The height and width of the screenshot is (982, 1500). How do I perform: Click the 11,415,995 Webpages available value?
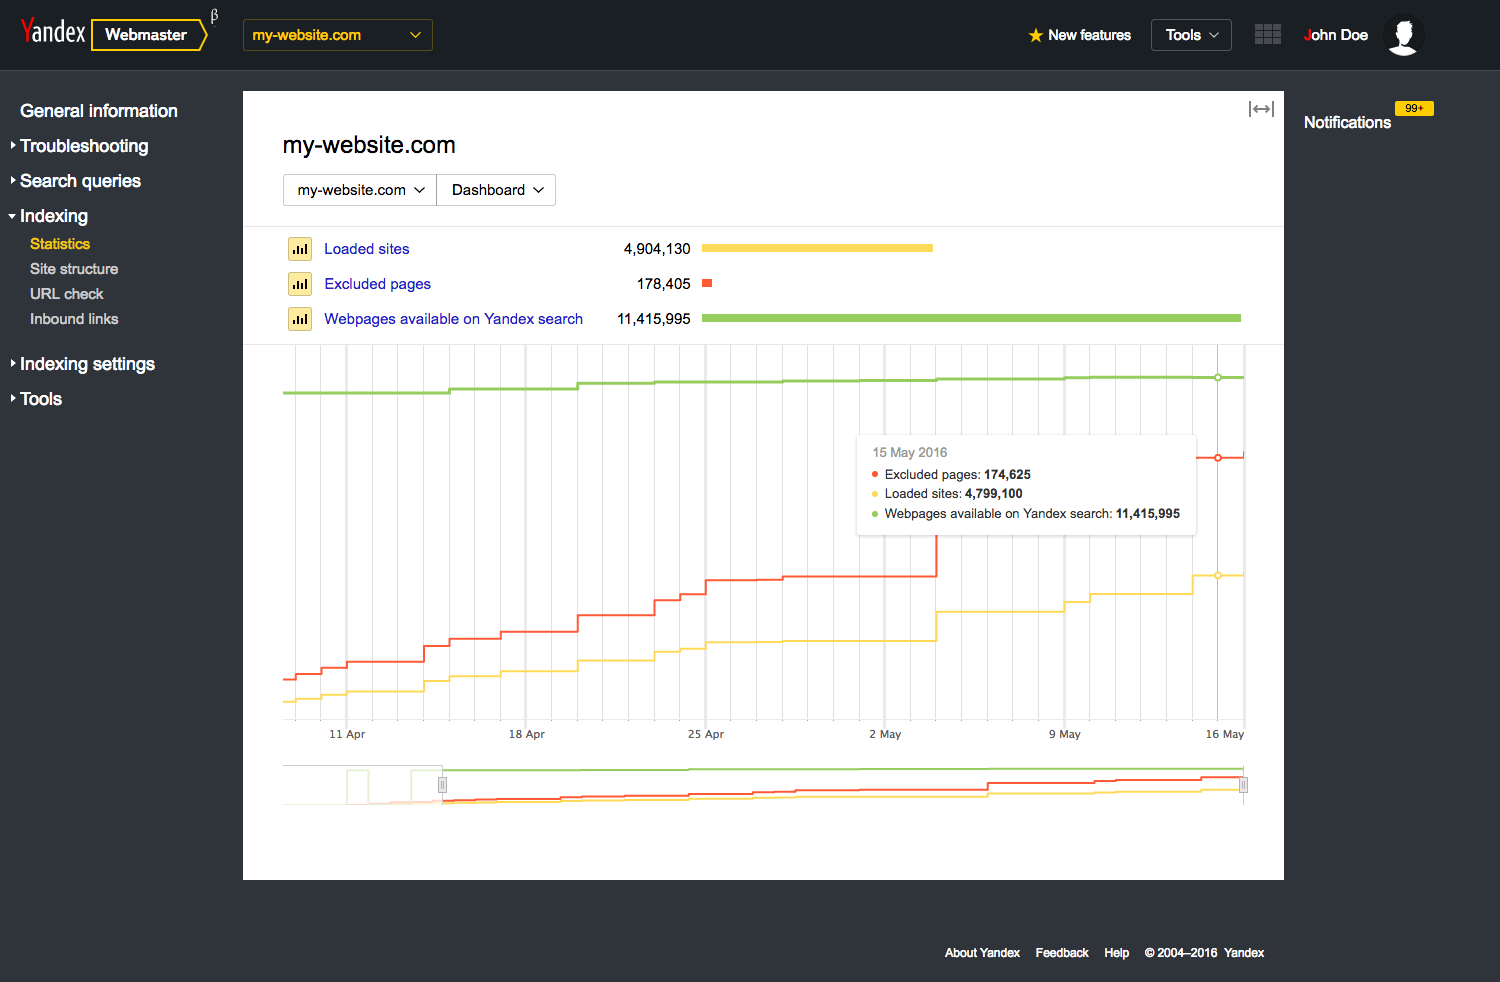[654, 319]
